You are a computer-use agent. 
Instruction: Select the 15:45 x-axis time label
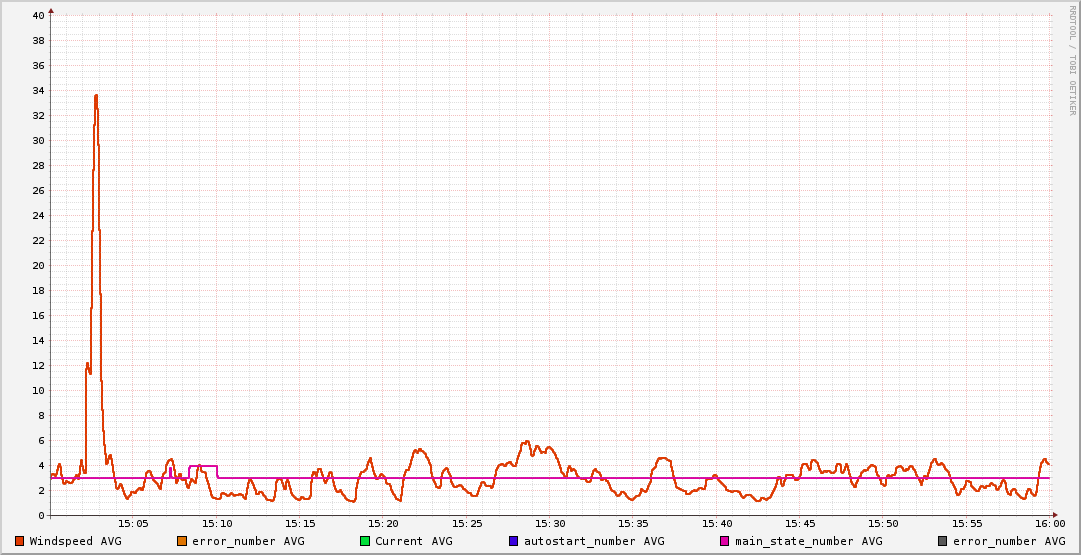[x=800, y=523]
